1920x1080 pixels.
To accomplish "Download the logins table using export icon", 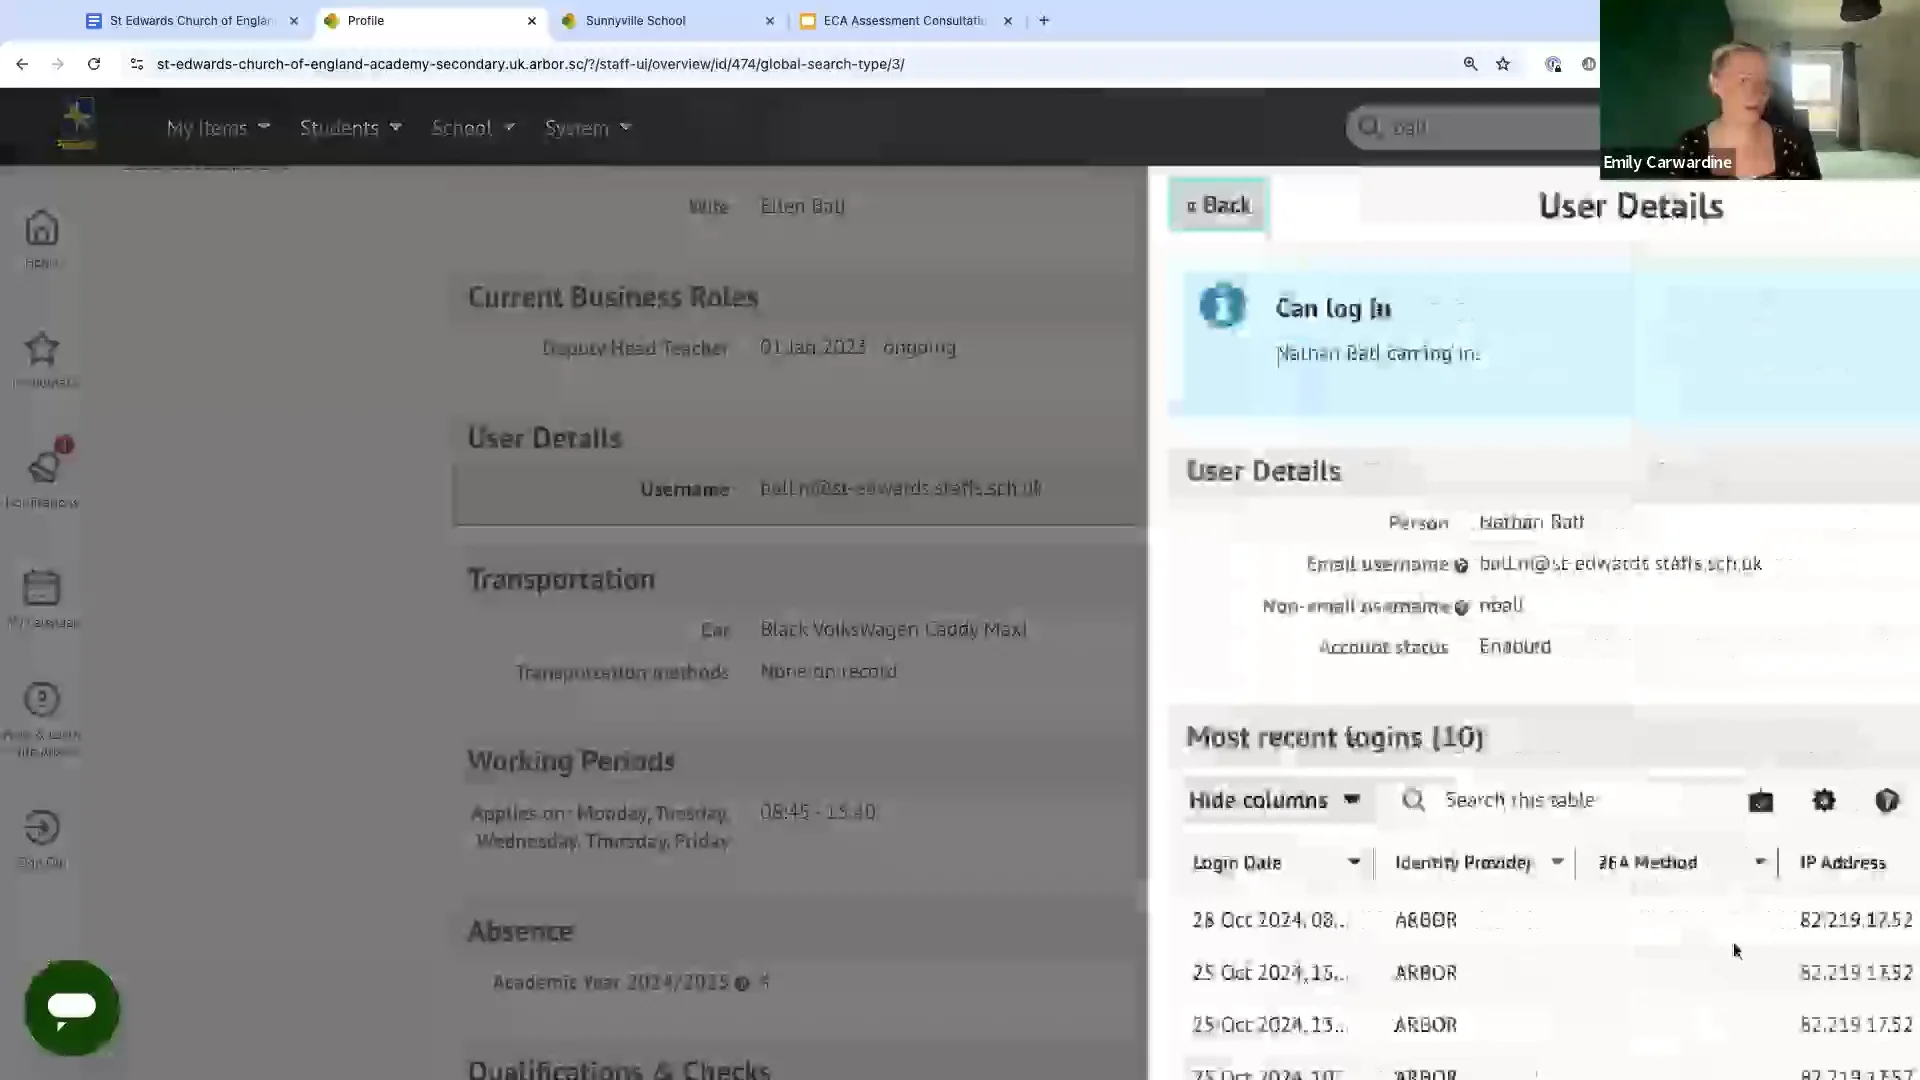I will point(1761,801).
